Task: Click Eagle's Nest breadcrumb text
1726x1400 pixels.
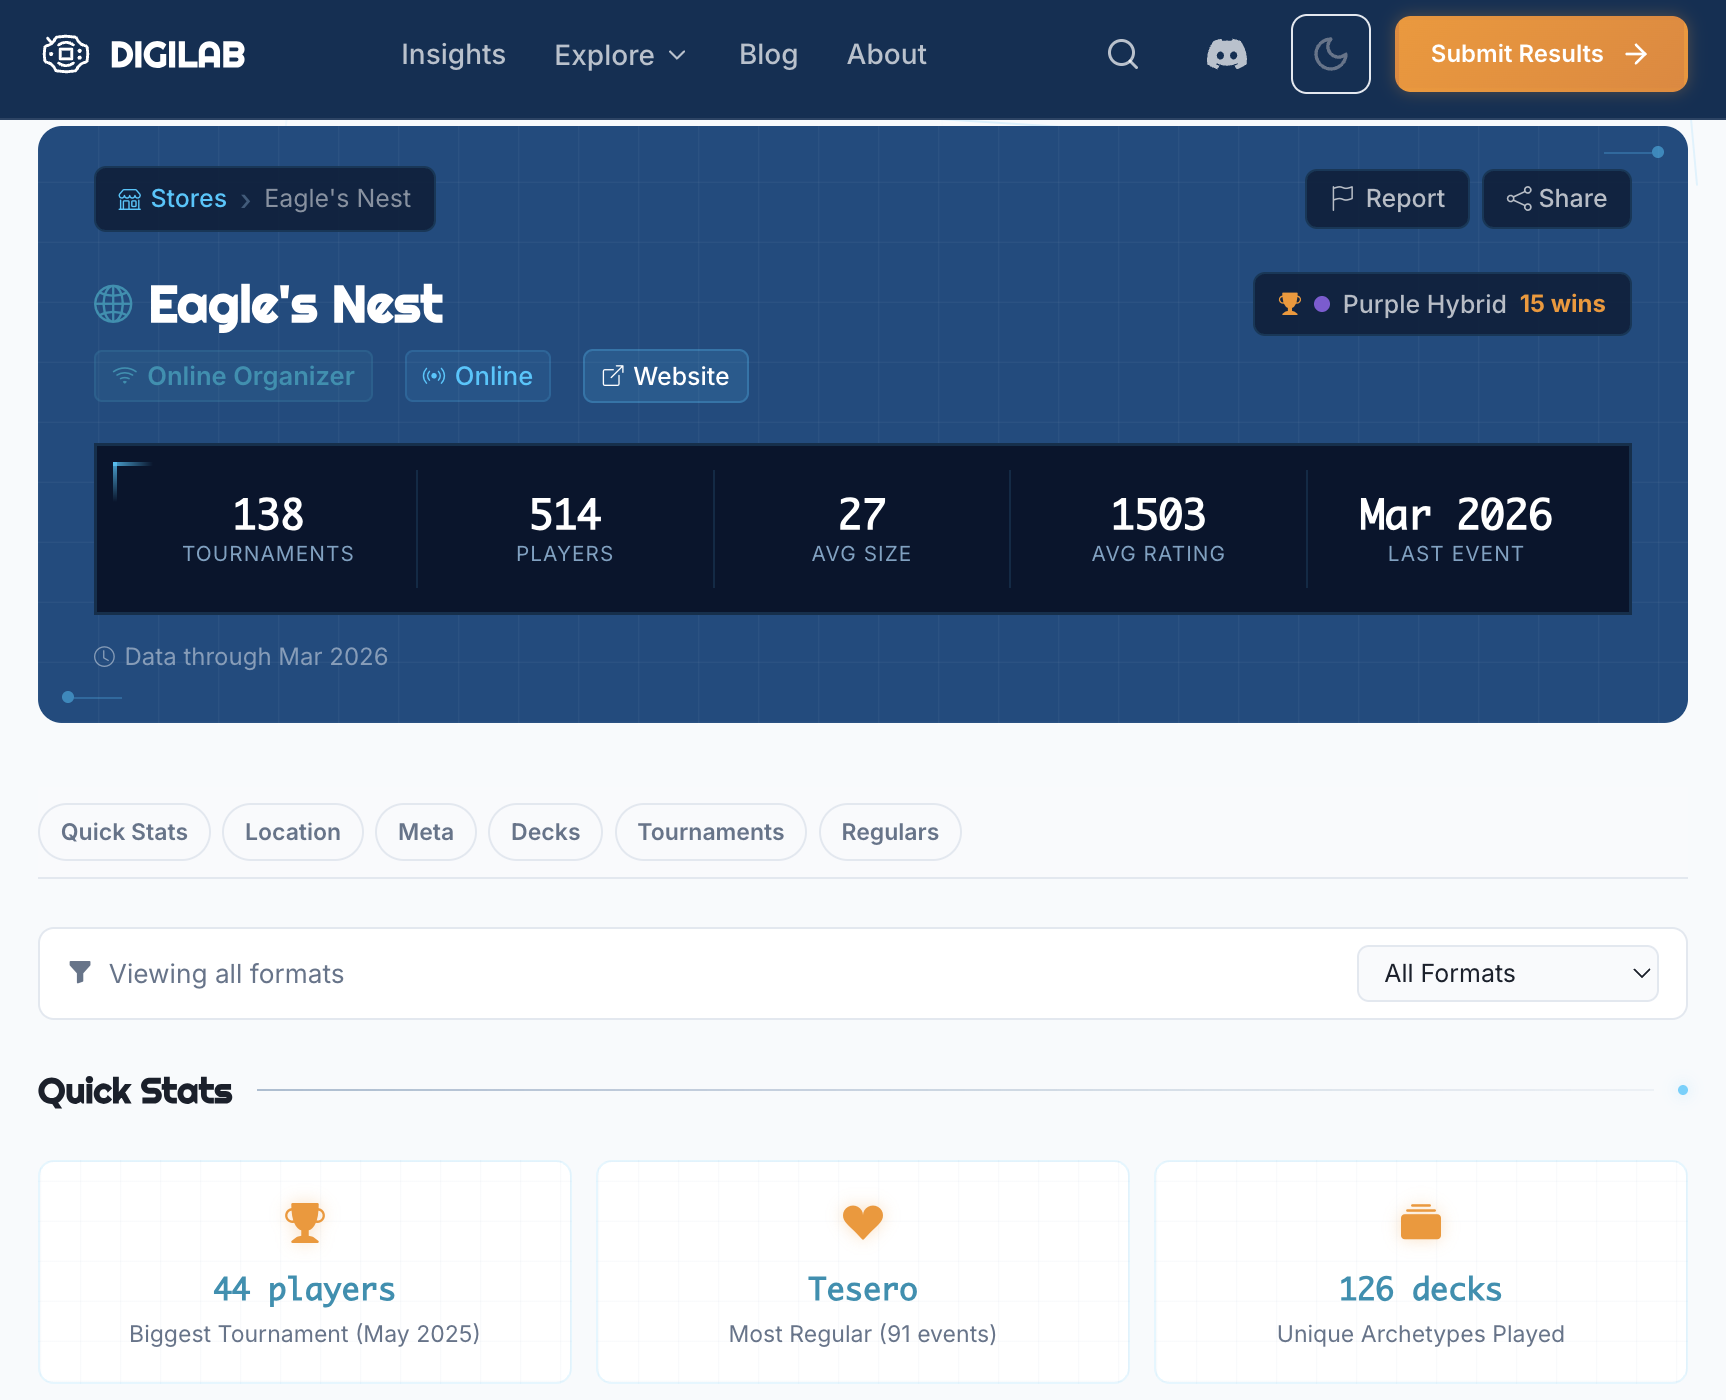Action: point(338,199)
